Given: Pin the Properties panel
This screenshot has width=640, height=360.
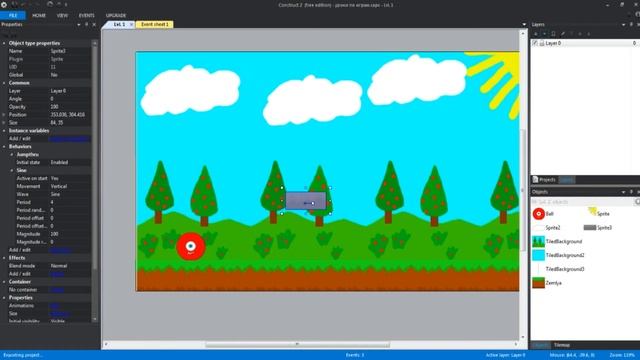Looking at the screenshot, I should tap(87, 25).
